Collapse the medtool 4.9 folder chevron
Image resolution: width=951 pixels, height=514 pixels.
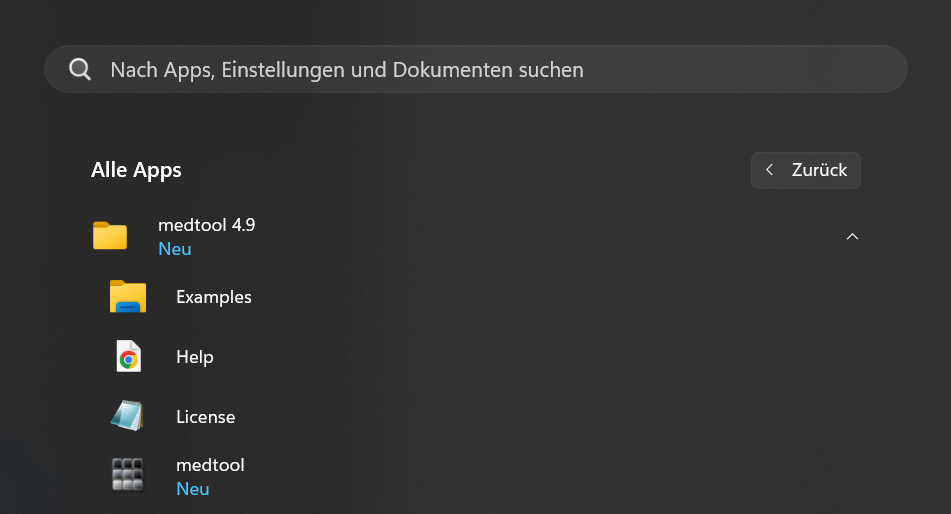852,237
